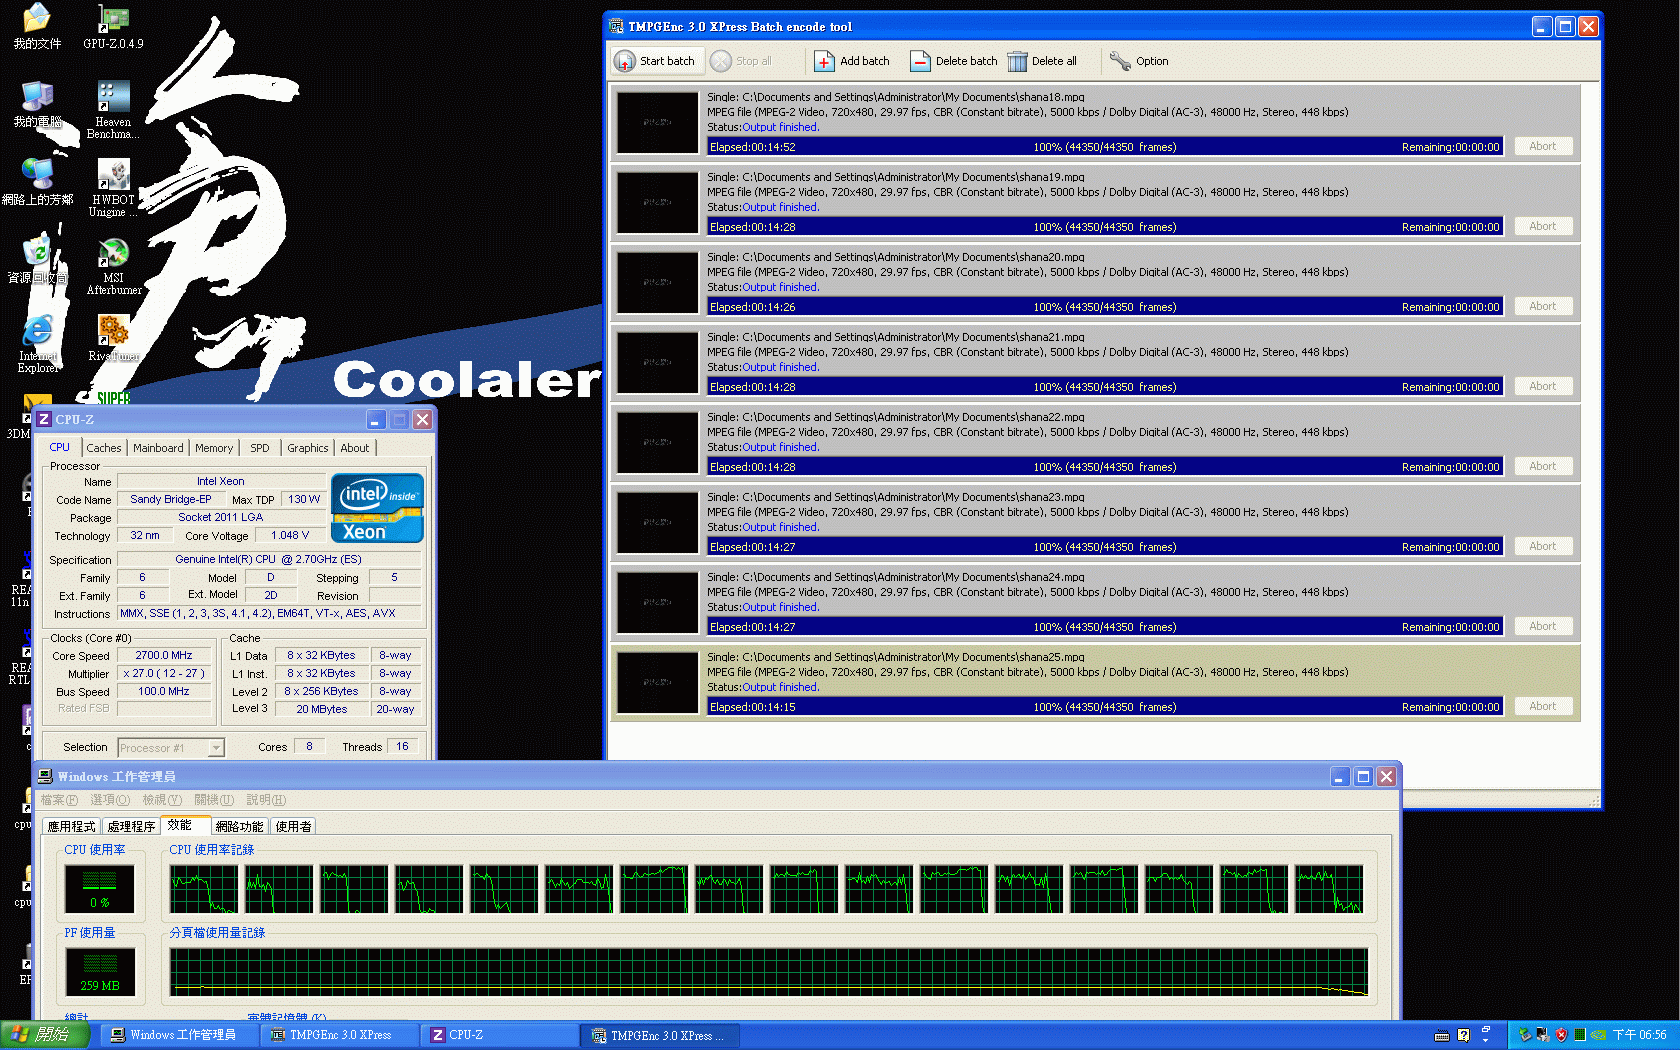Viewport: 1680px width, 1050px height.
Task: Open the My Computer desktop icon
Action: click(x=37, y=97)
